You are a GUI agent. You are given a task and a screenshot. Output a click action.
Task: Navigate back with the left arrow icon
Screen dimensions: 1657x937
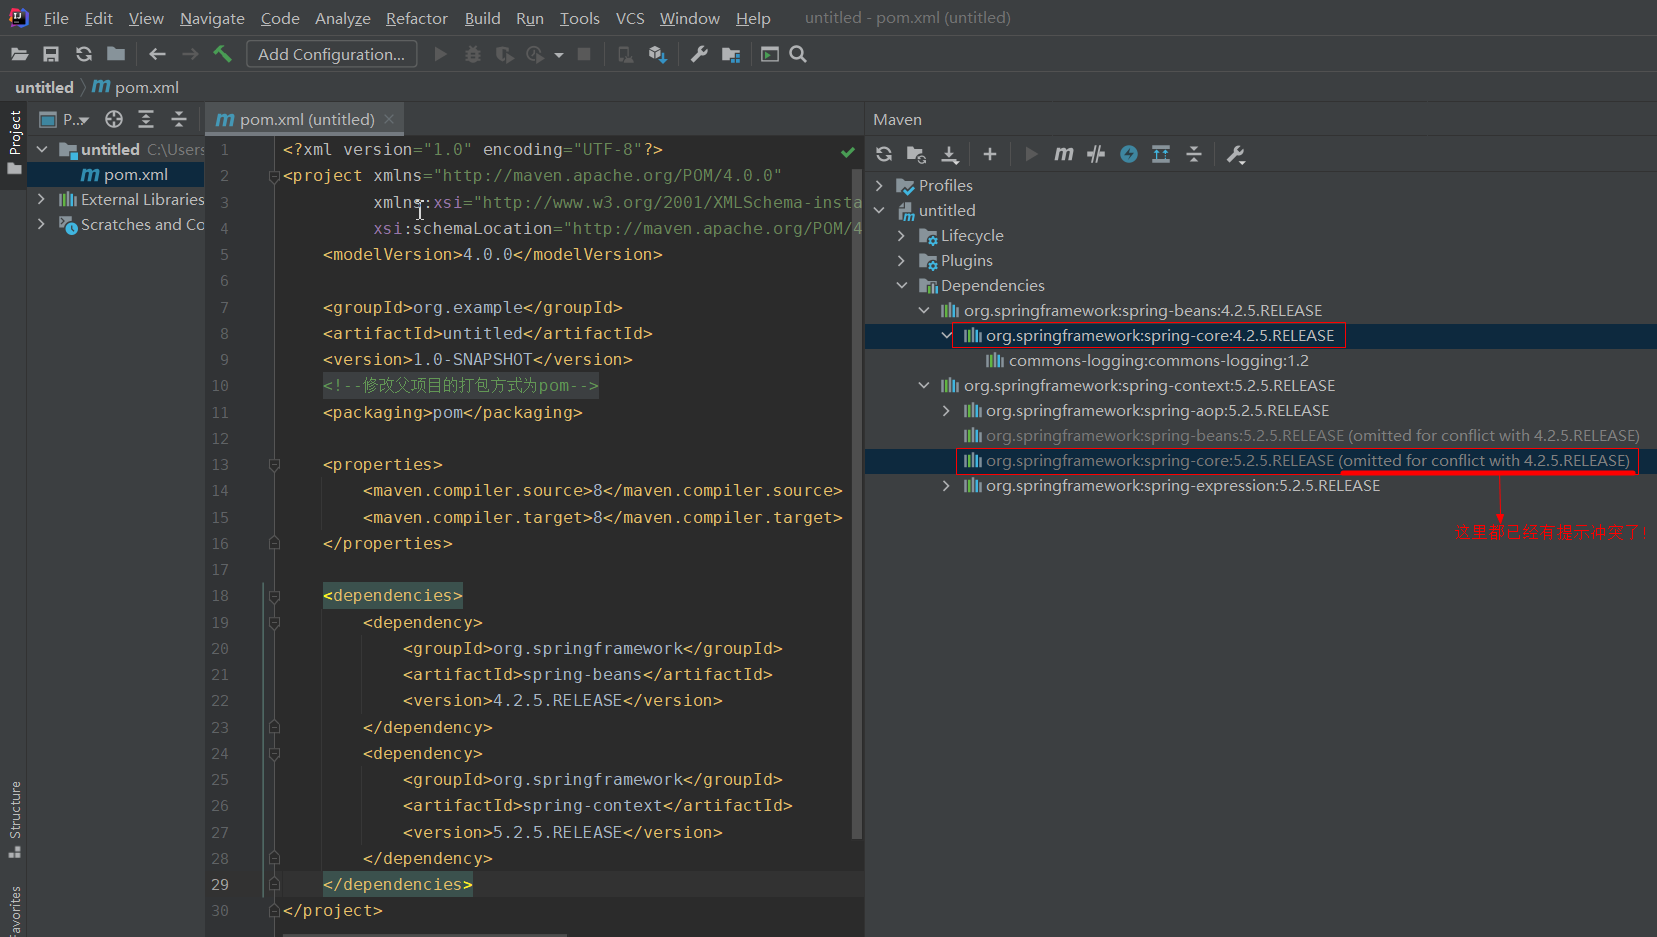(x=157, y=54)
